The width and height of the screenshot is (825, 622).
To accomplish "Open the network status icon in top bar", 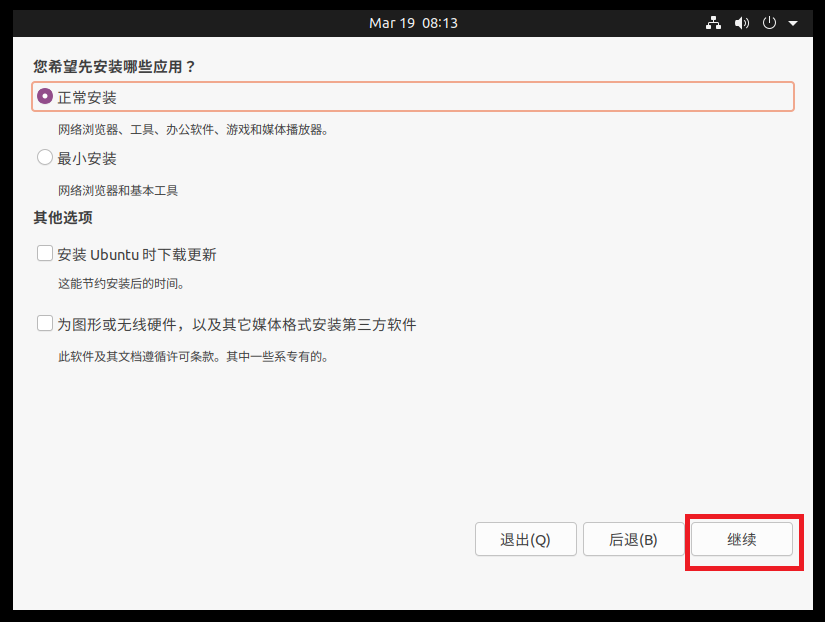I will [713, 23].
